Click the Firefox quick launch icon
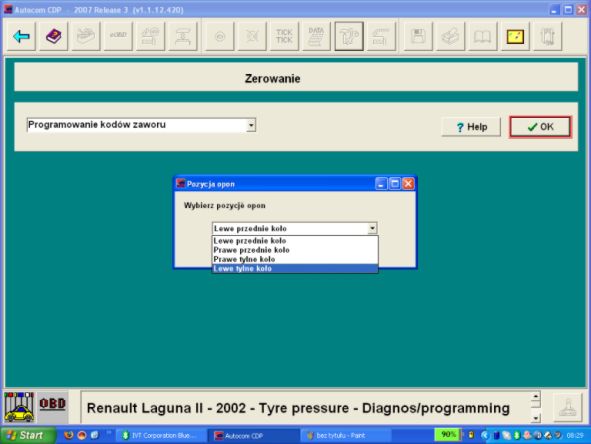 69,435
